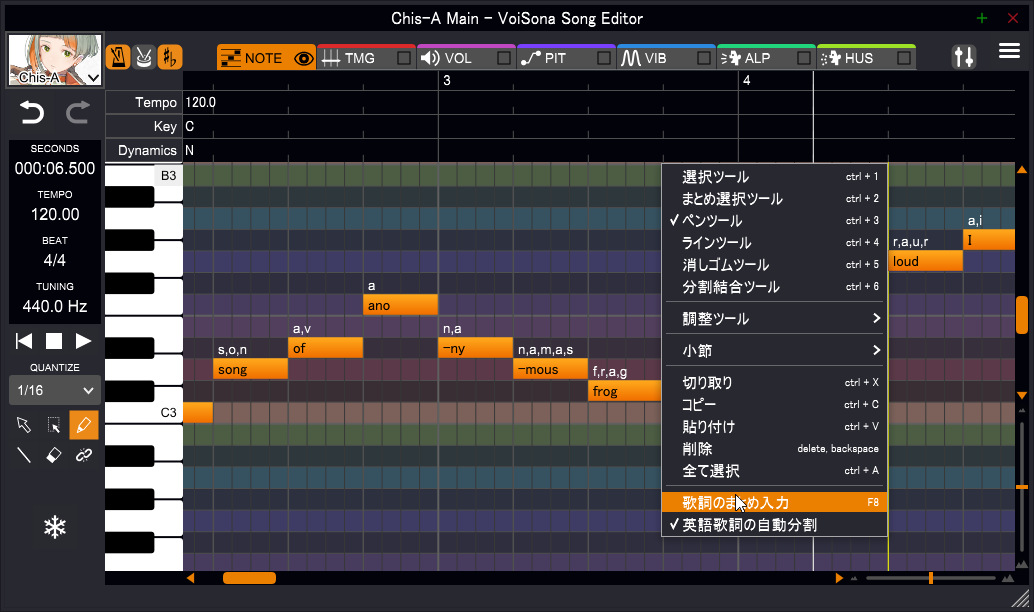Stop playback
Screen dimensions: 1034x612
(x=53, y=341)
